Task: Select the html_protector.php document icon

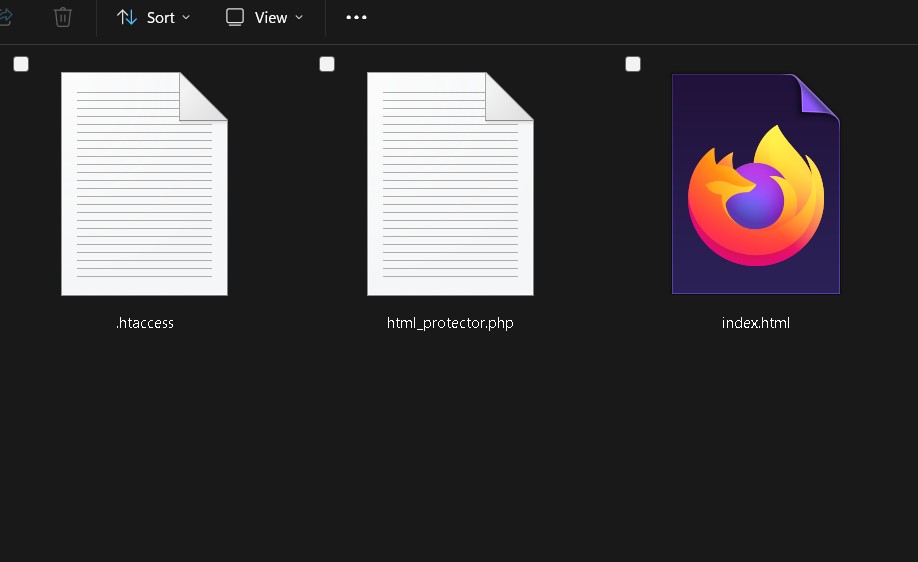Action: click(x=450, y=184)
